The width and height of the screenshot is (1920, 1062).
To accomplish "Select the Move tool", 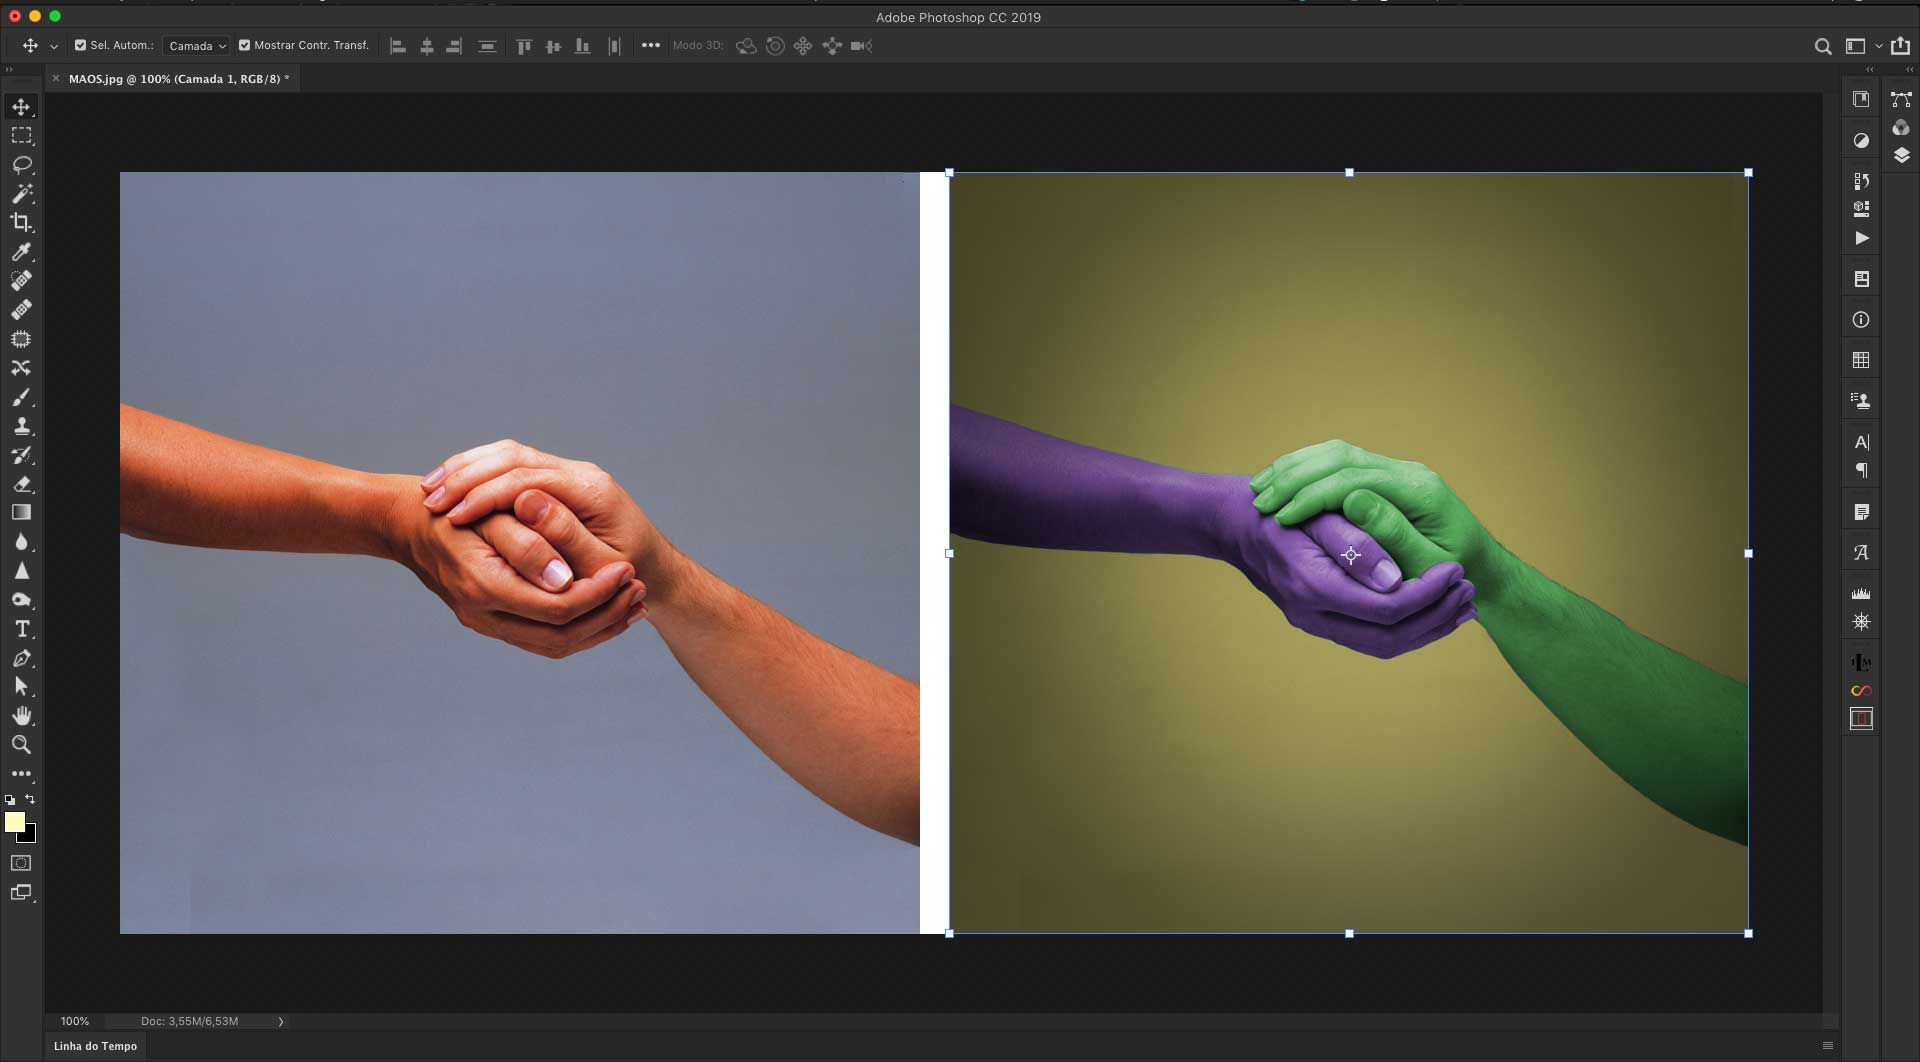I will pyautogui.click(x=21, y=106).
